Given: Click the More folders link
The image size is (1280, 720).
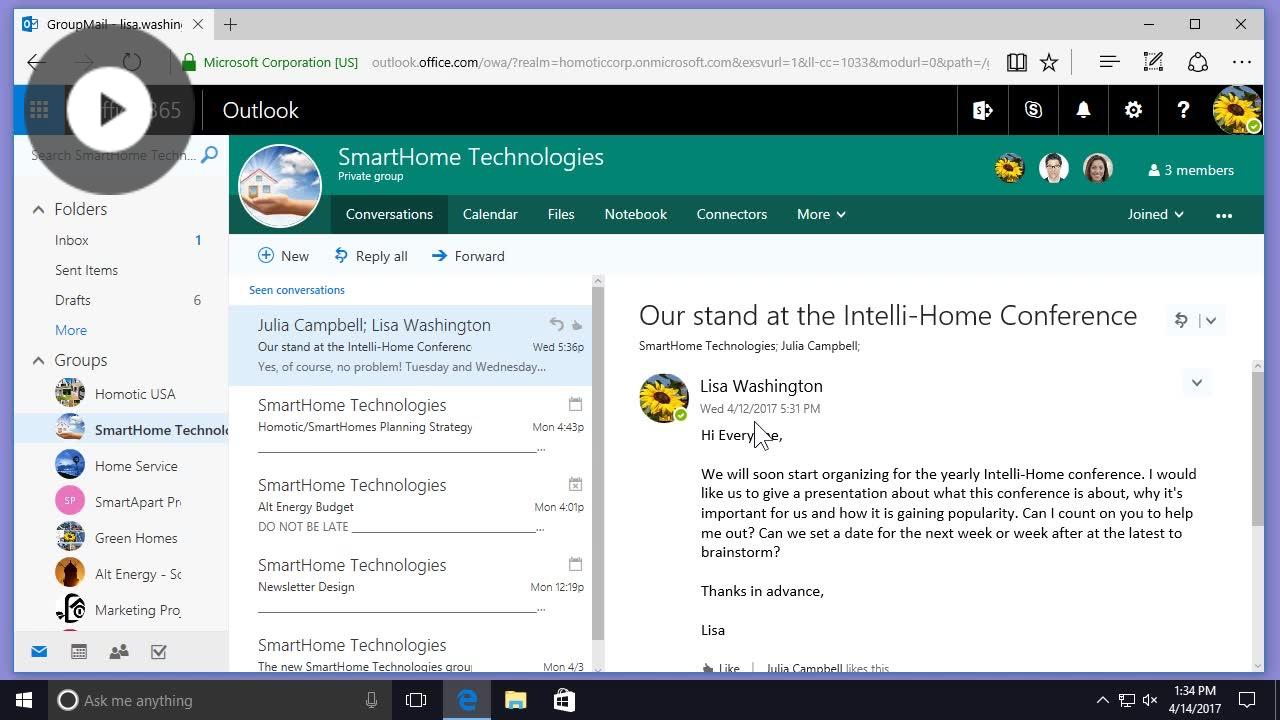Looking at the screenshot, I should [71, 330].
